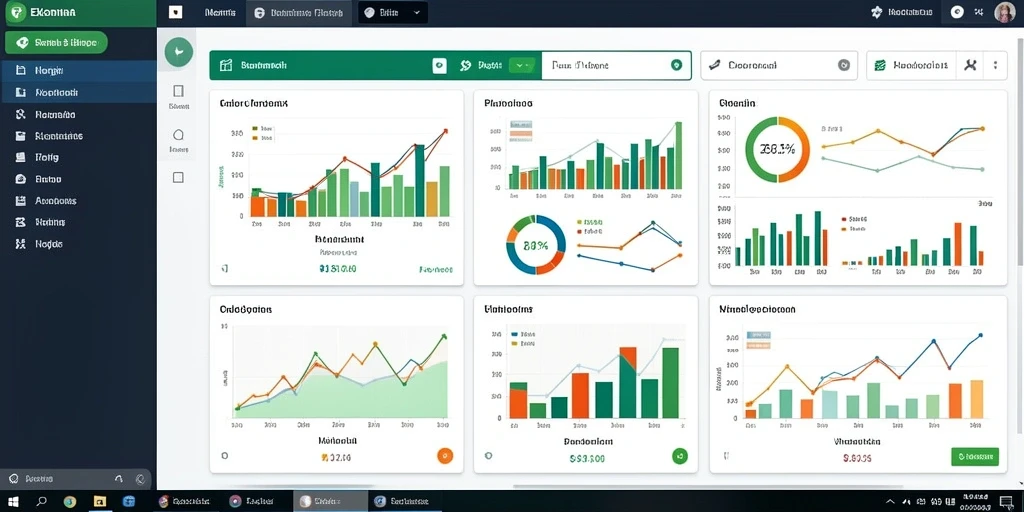Click the green button in the bottom-right chart card
This screenshot has height=512, width=1024.
975,456
